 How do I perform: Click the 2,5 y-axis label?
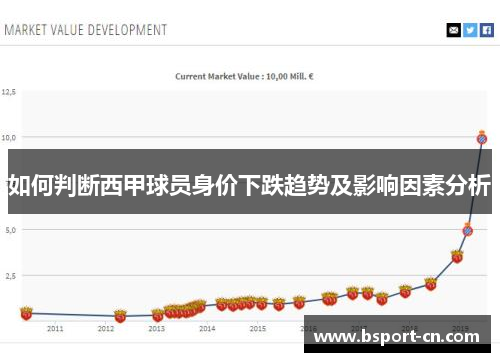[10, 276]
